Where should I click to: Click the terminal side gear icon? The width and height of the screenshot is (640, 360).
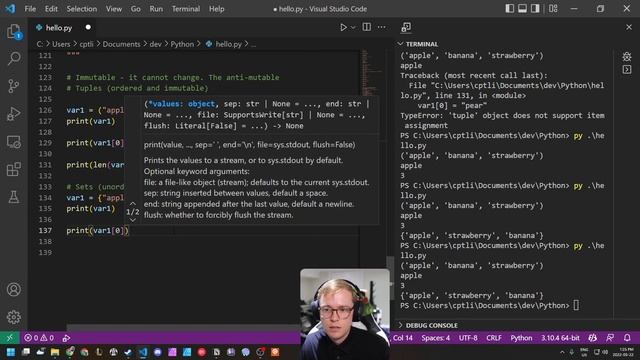627,57
